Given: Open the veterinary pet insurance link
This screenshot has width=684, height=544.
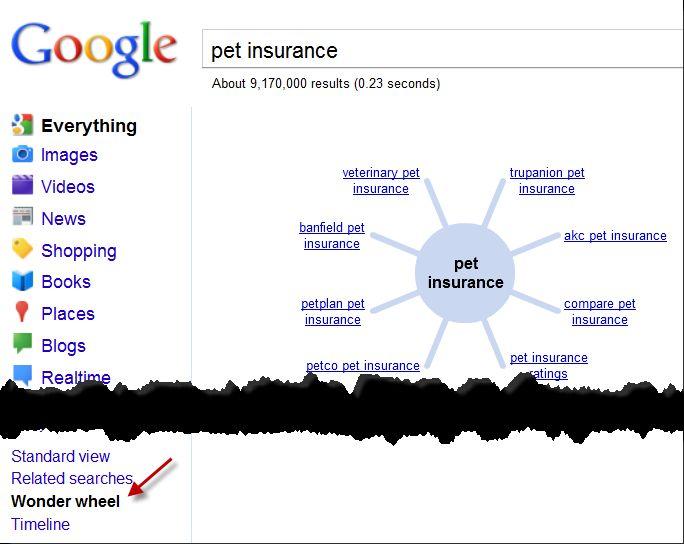Looking at the screenshot, I should [381, 181].
